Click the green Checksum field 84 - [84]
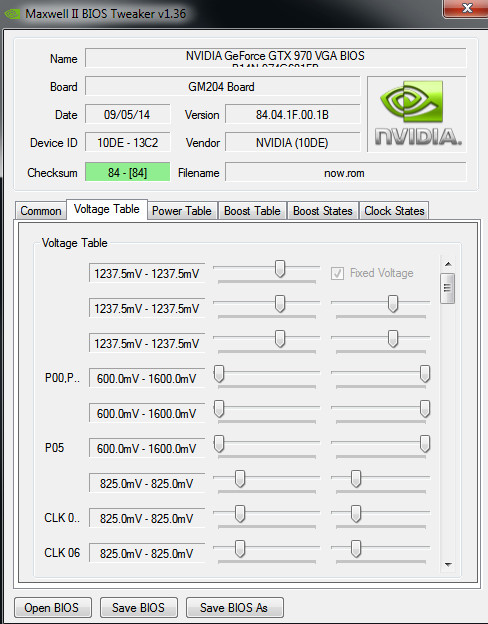This screenshot has height=624, width=488. [127, 172]
